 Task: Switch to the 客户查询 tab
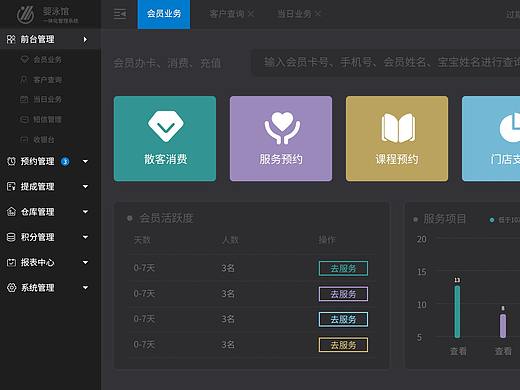[227, 14]
